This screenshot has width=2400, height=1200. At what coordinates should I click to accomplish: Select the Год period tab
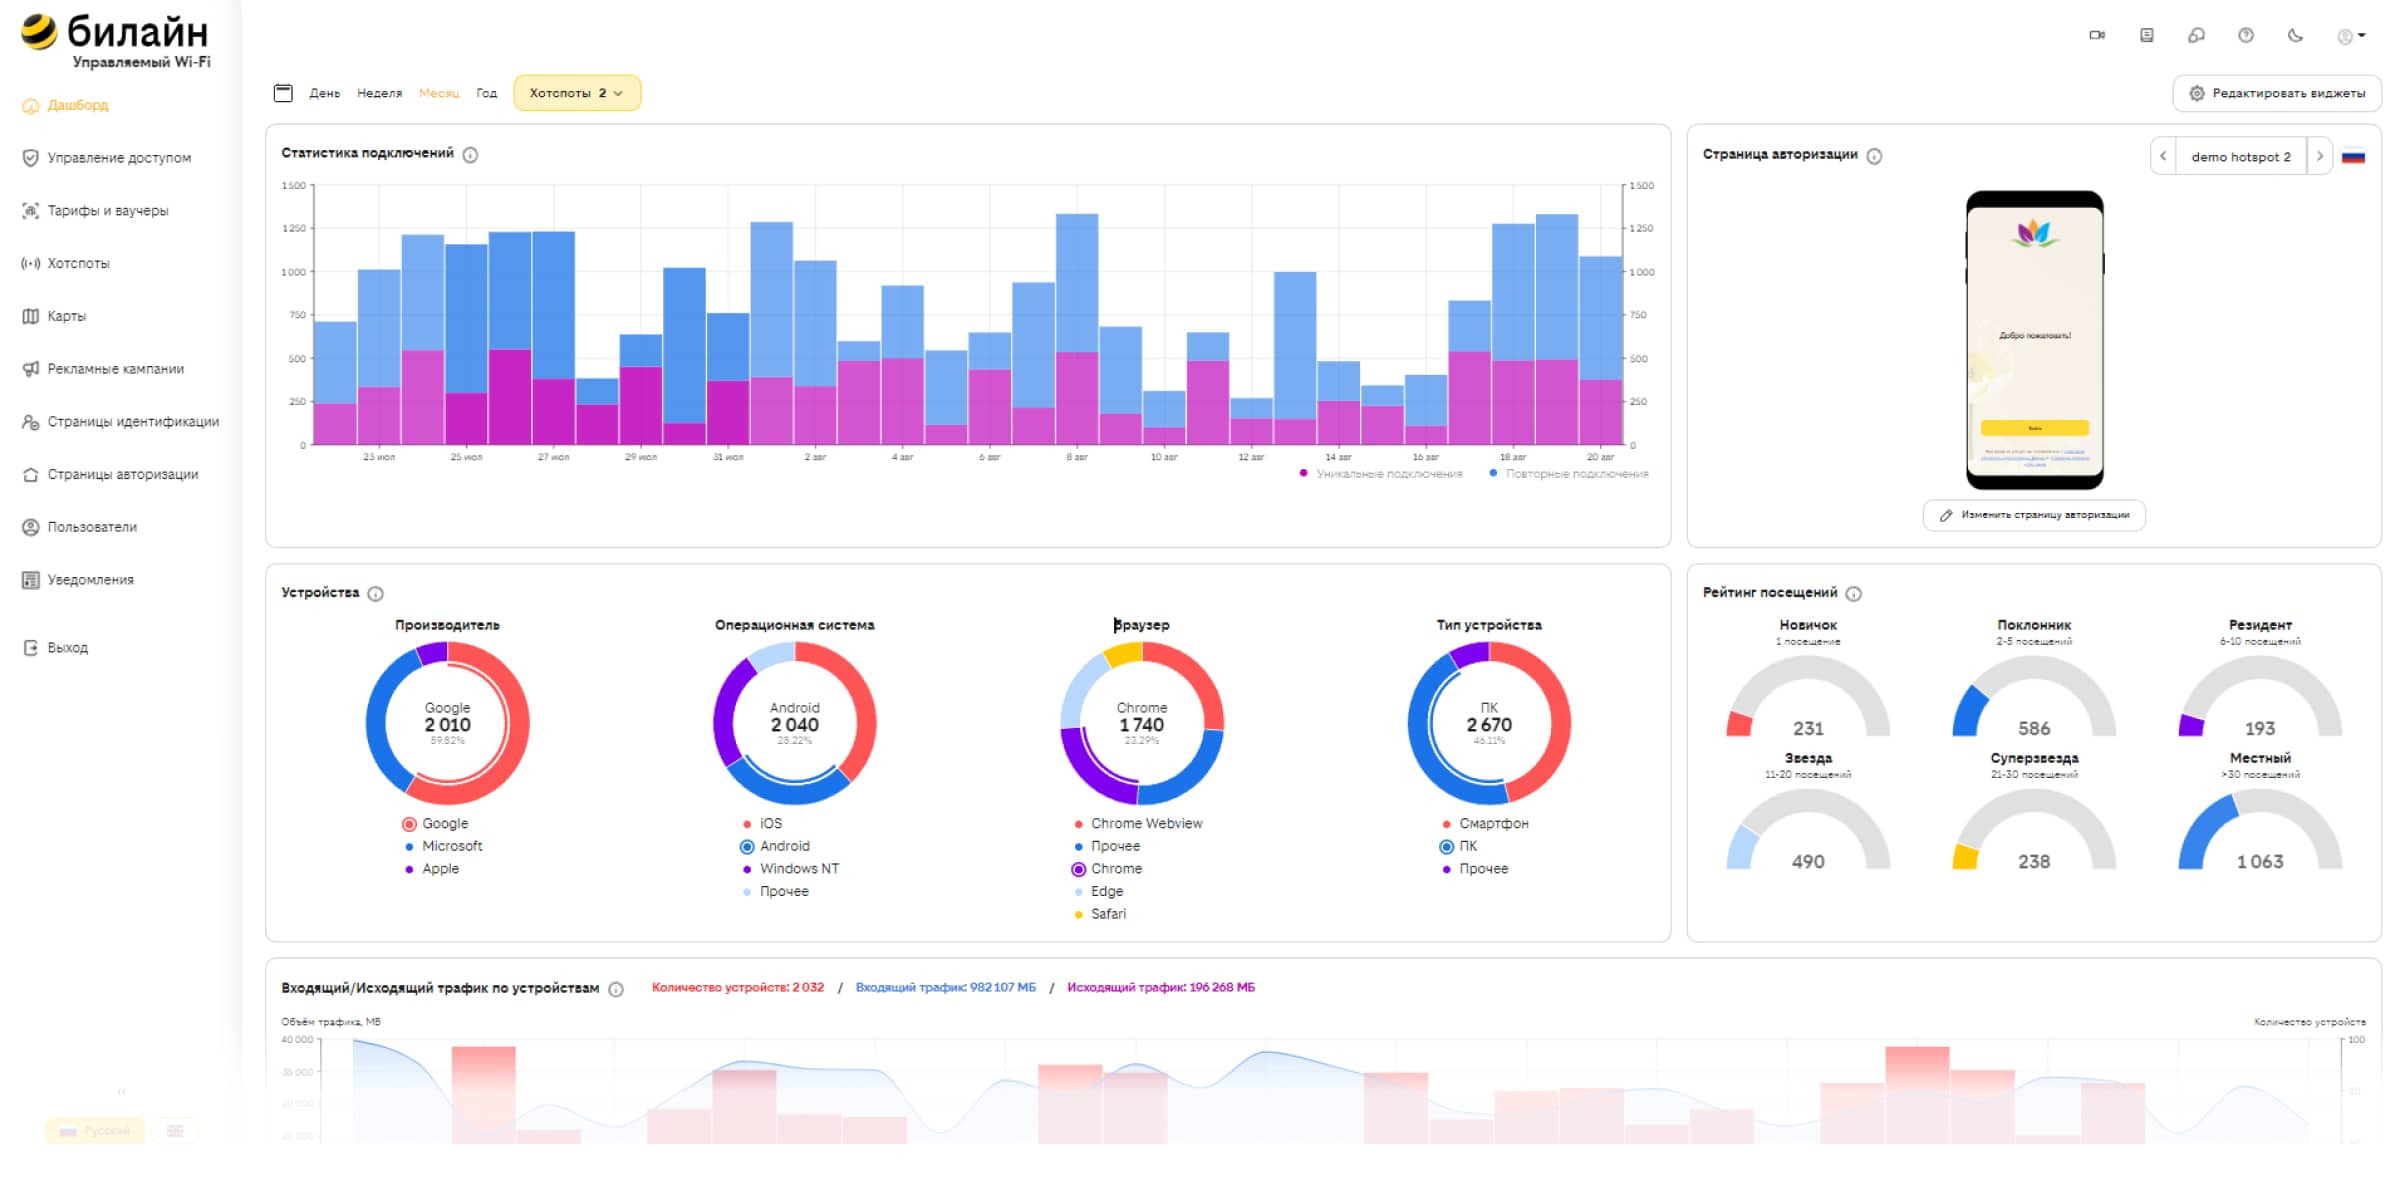coord(487,93)
